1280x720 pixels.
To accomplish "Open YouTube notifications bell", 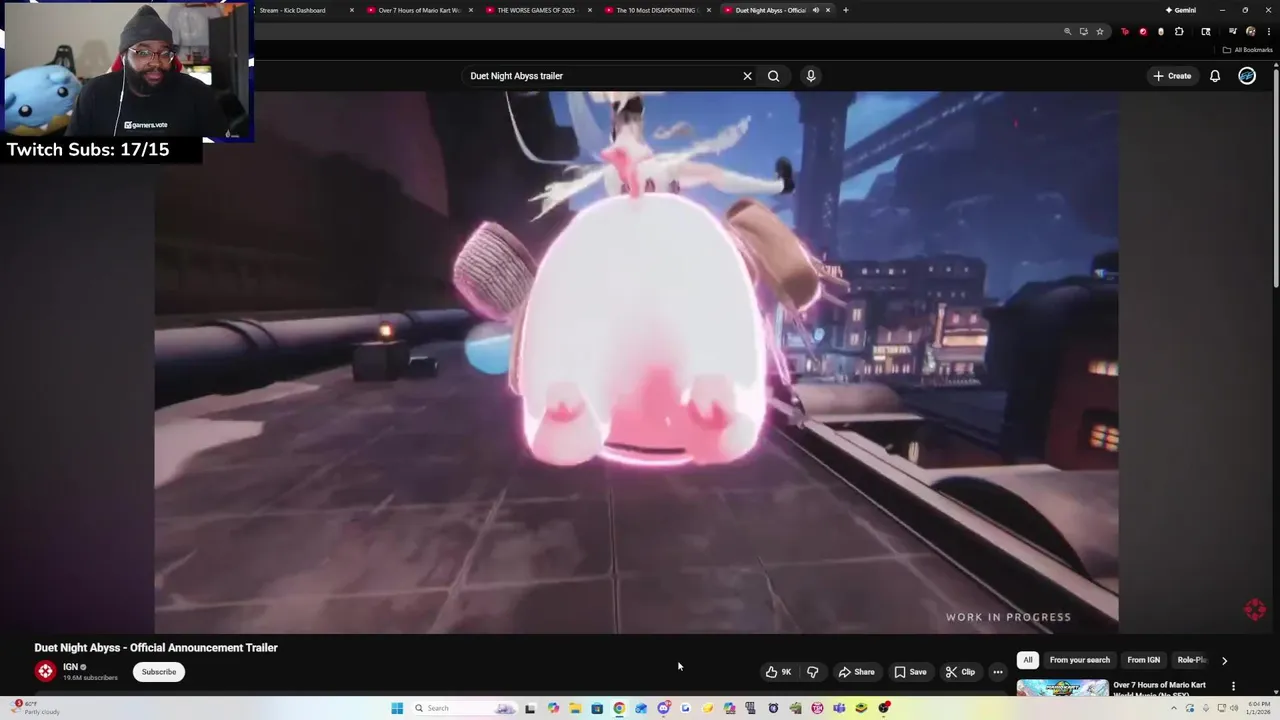I will click(1215, 76).
